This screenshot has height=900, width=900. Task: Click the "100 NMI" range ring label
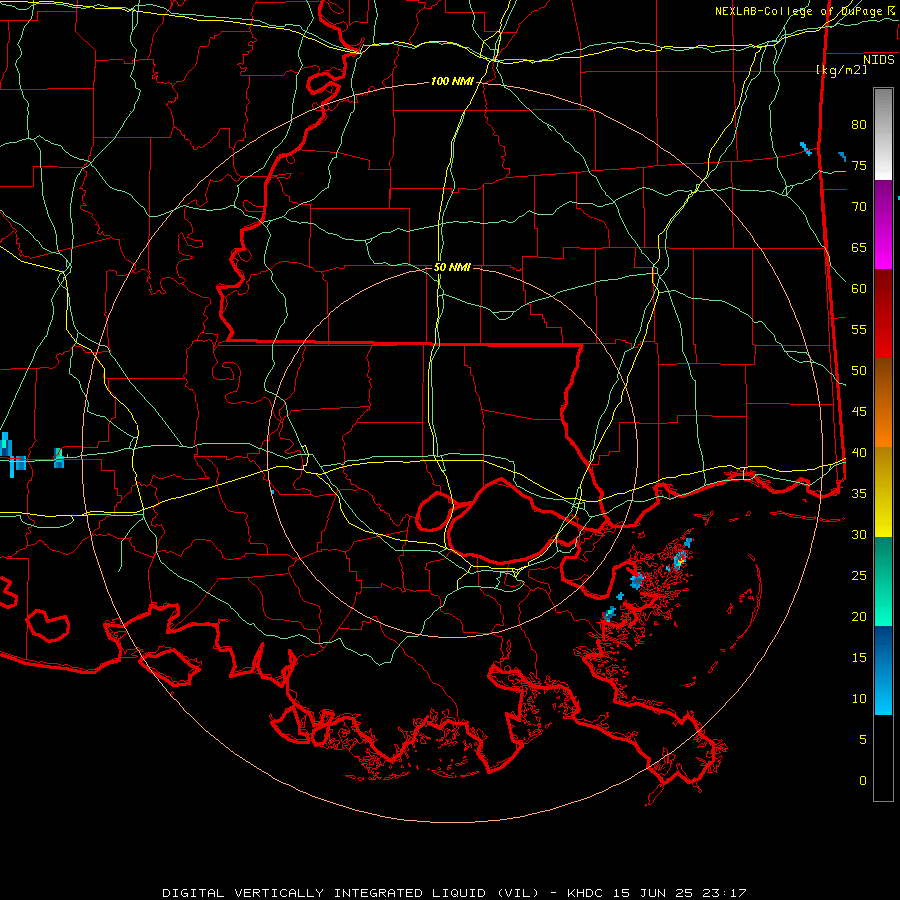click(x=452, y=82)
